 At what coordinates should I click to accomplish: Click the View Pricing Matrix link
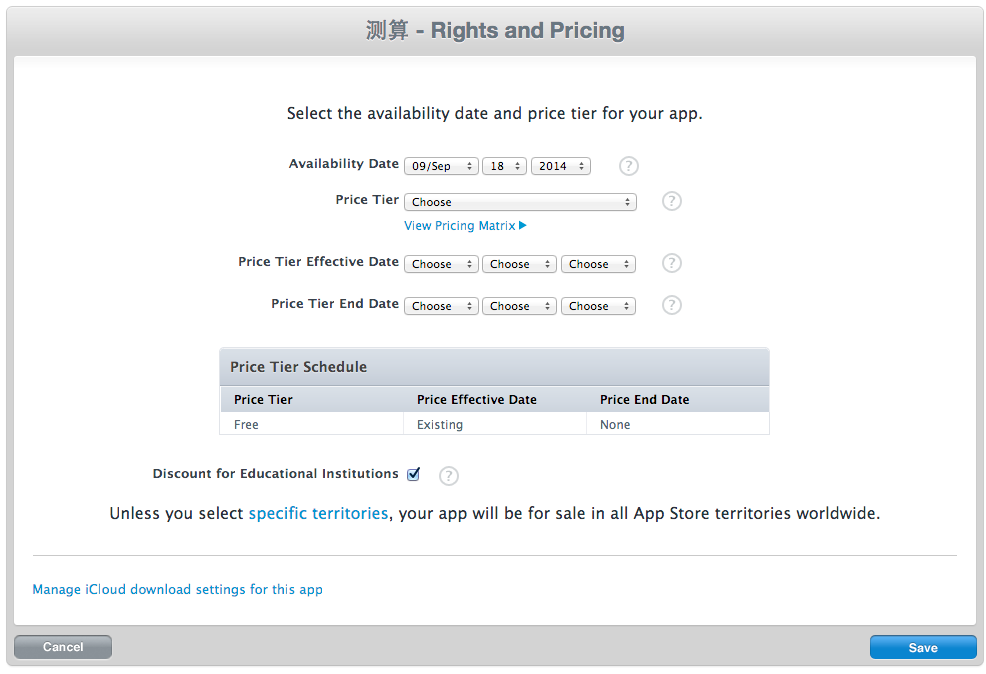click(460, 226)
